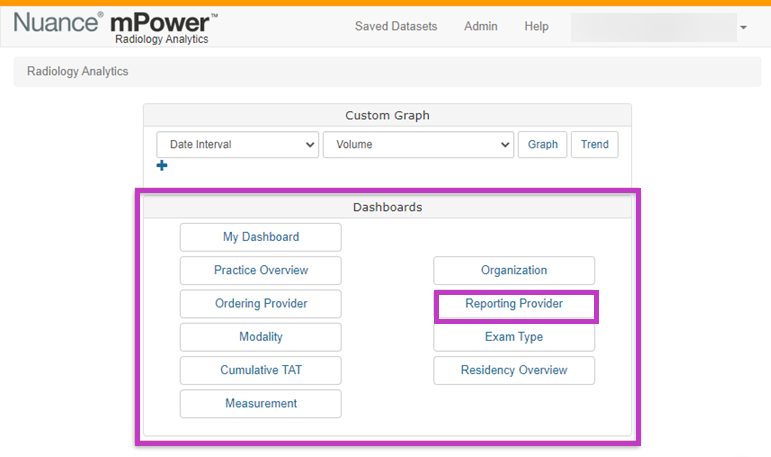Open the Reporting Provider dashboard
771x457 pixels.
(x=514, y=304)
